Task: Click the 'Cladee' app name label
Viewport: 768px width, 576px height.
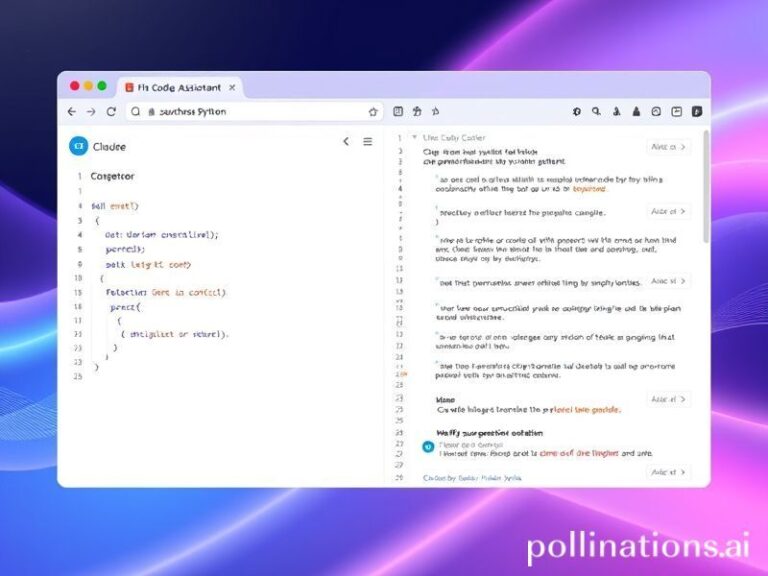Action: [x=109, y=147]
